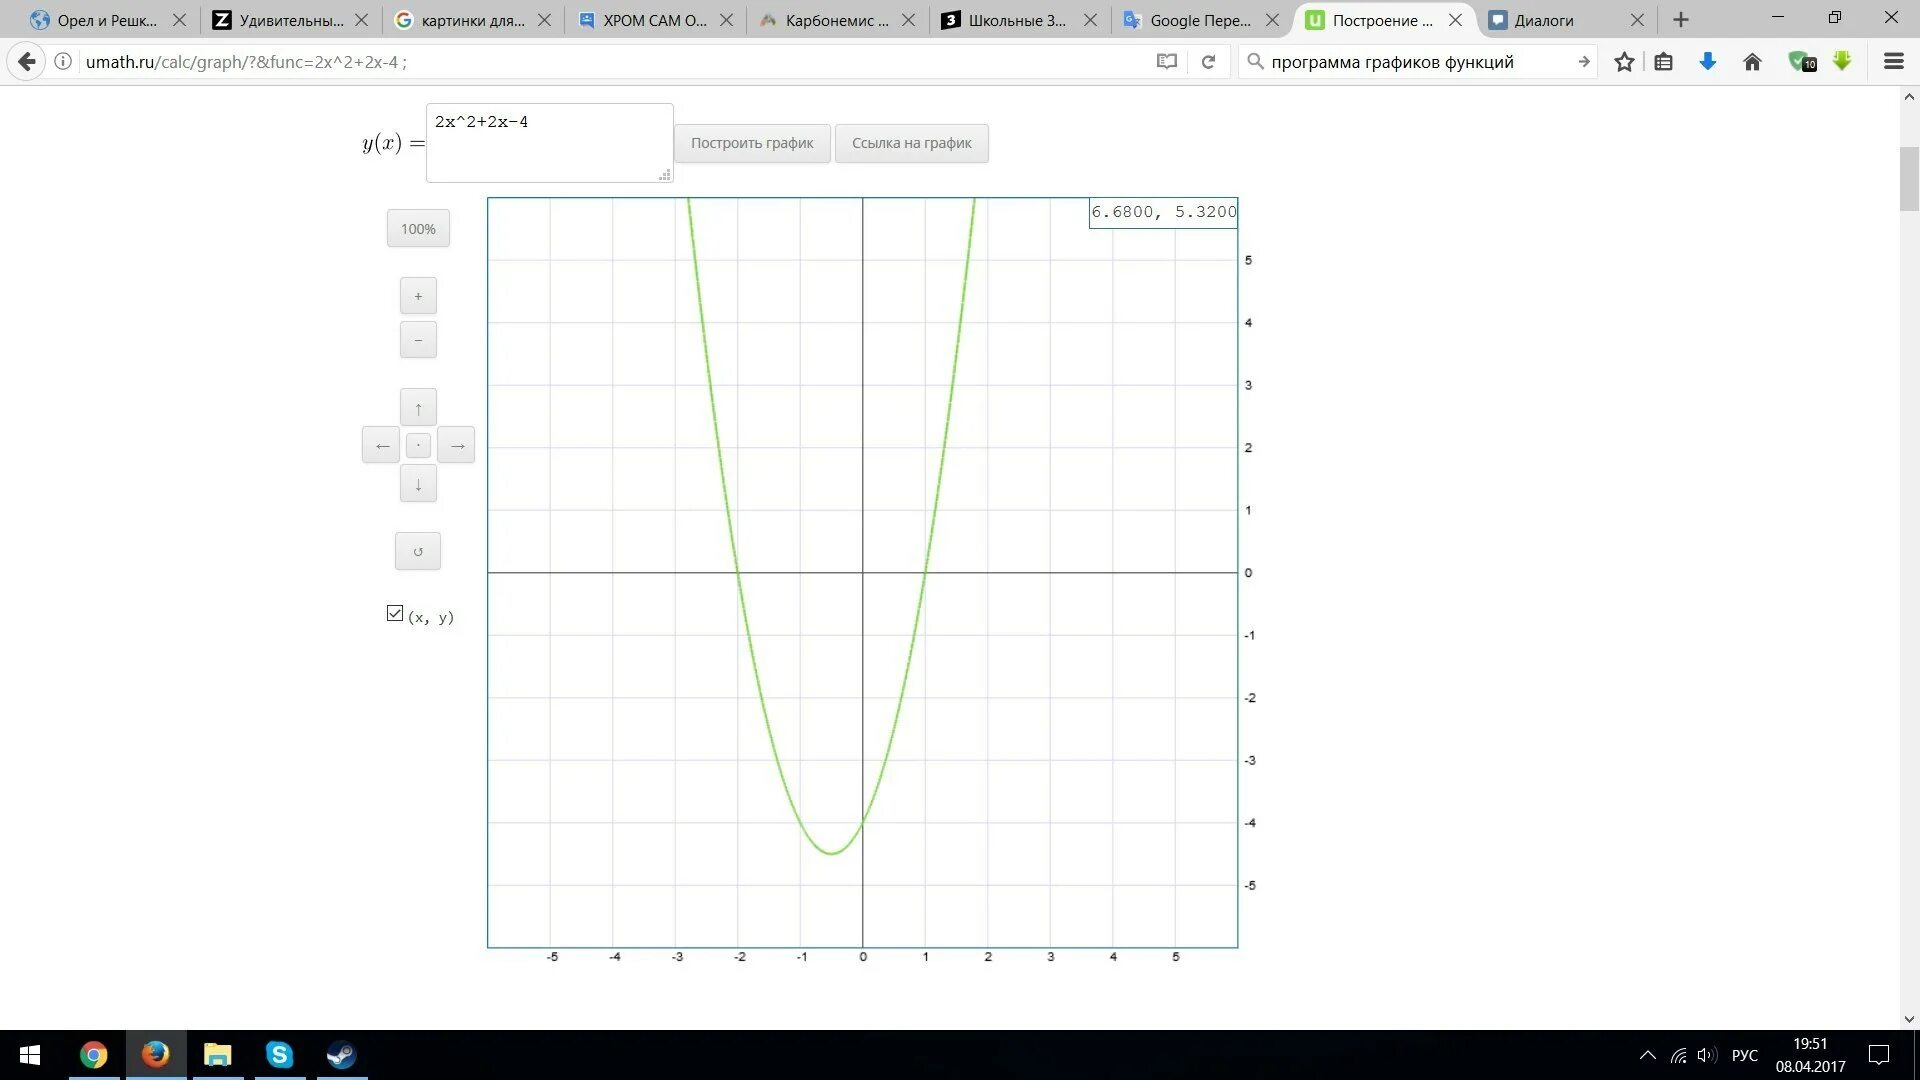Open the Firefox hamburger menu
The image size is (1920, 1080).
1893,62
